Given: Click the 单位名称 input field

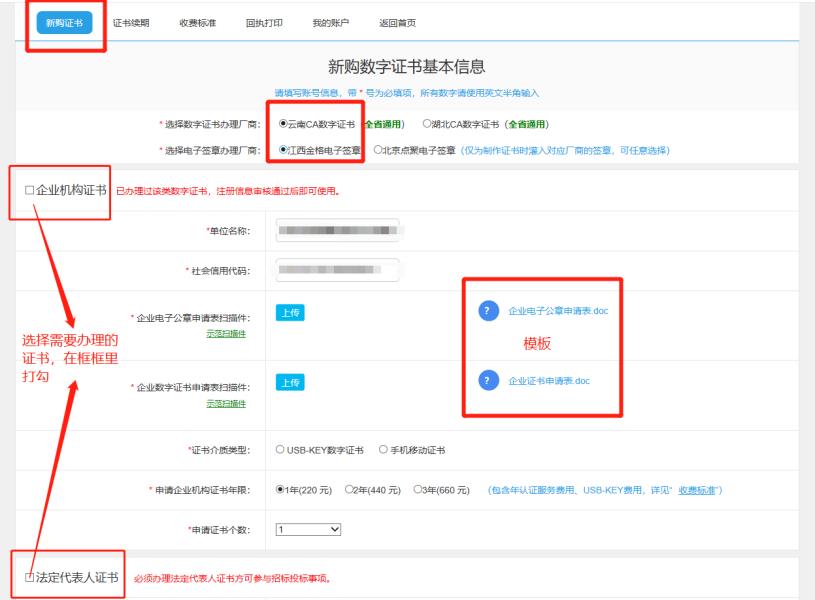Looking at the screenshot, I should [x=340, y=228].
